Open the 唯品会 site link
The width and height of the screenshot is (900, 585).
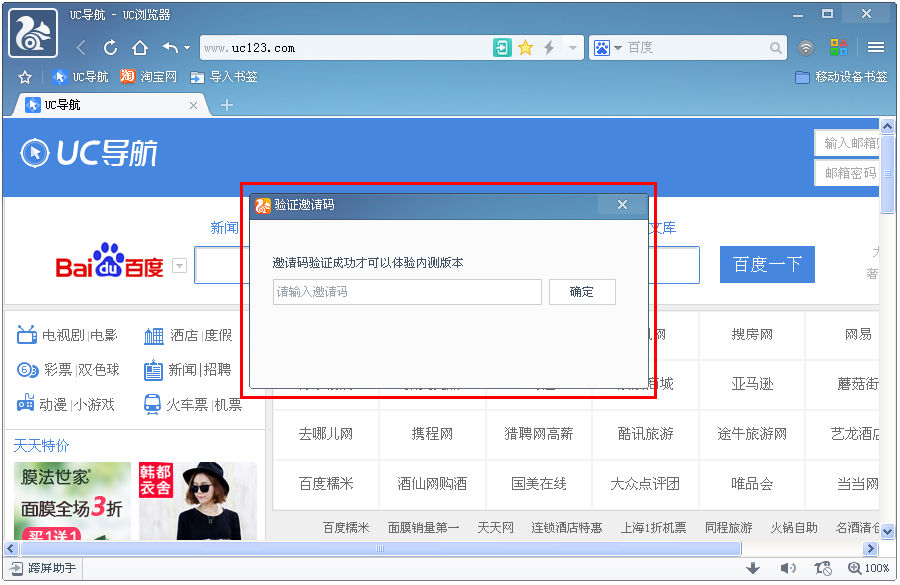click(x=752, y=484)
